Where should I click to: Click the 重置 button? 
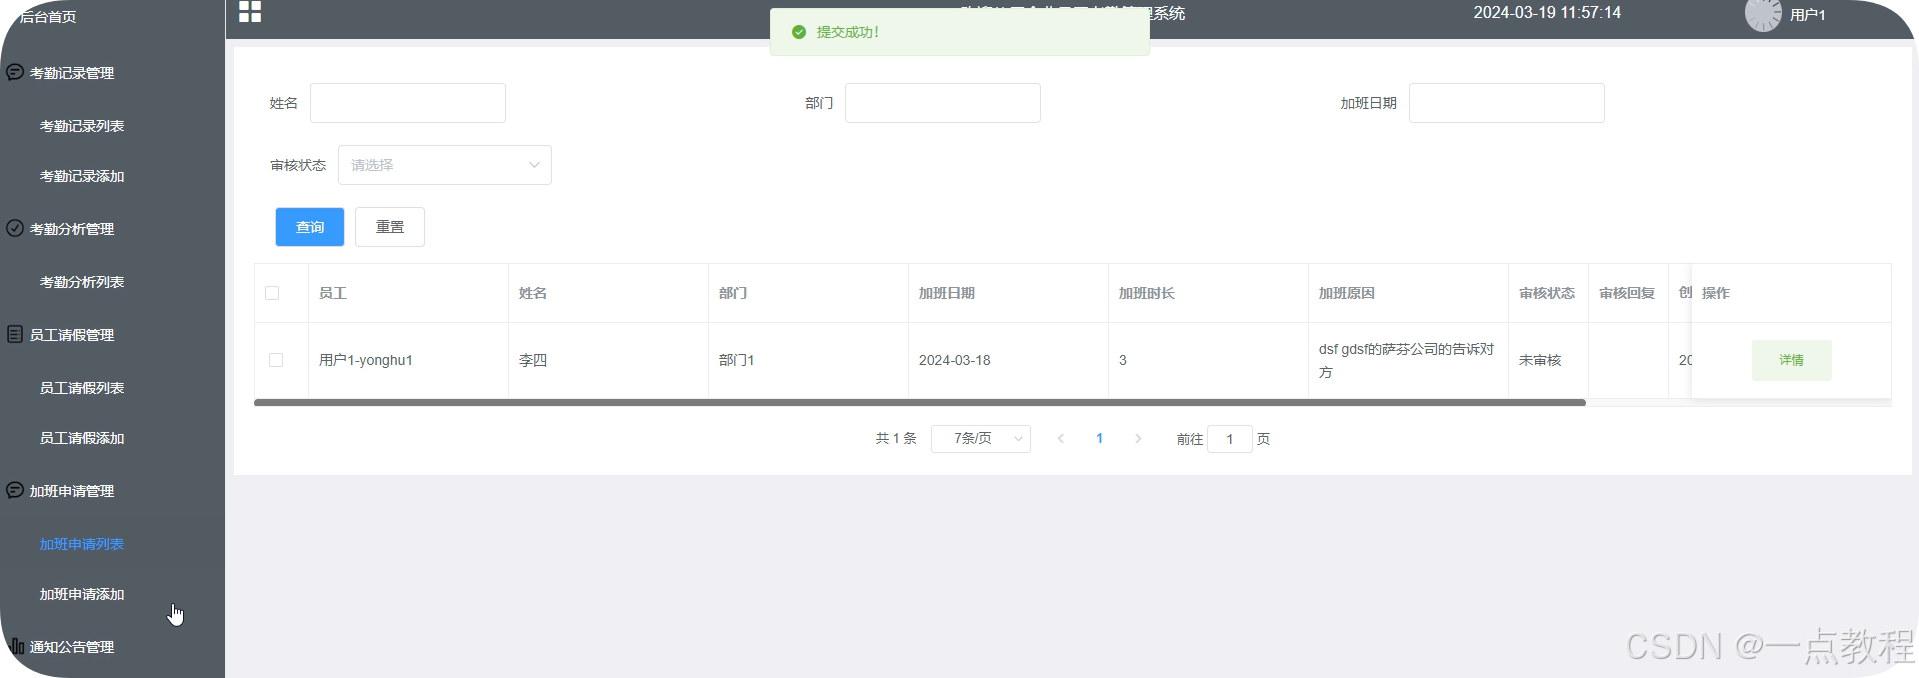390,227
